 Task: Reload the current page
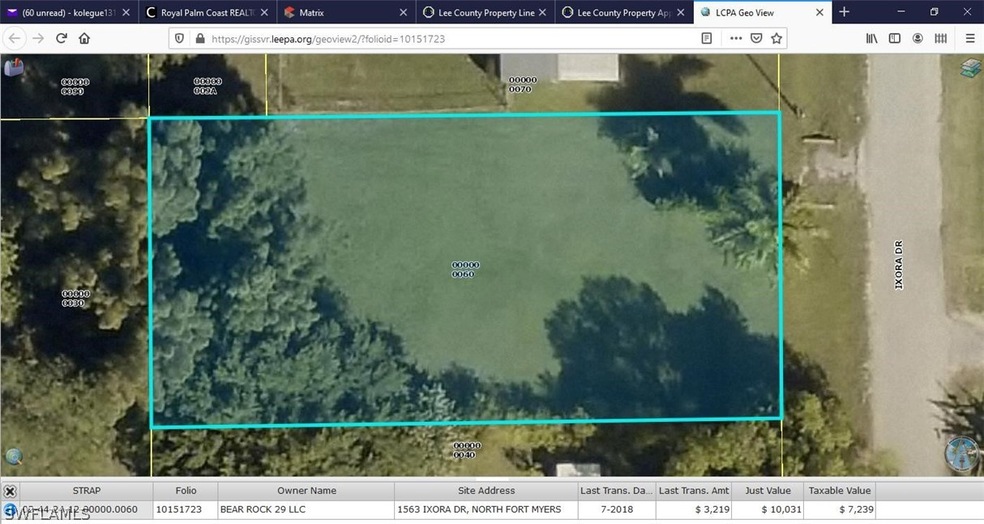[61, 38]
